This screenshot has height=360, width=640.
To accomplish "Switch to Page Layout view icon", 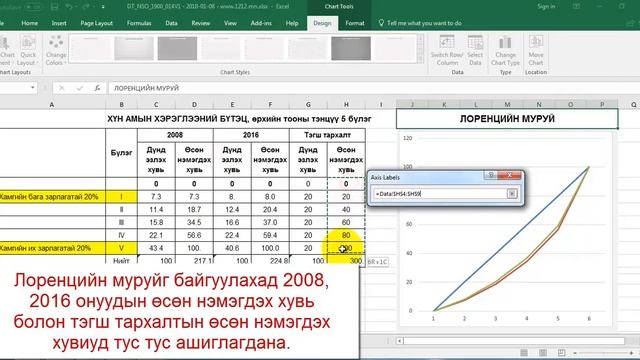I will click(542, 352).
